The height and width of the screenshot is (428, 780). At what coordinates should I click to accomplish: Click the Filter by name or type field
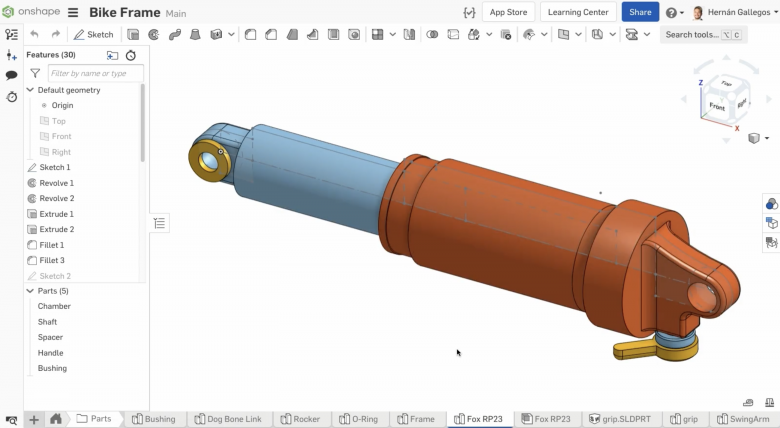tap(96, 73)
